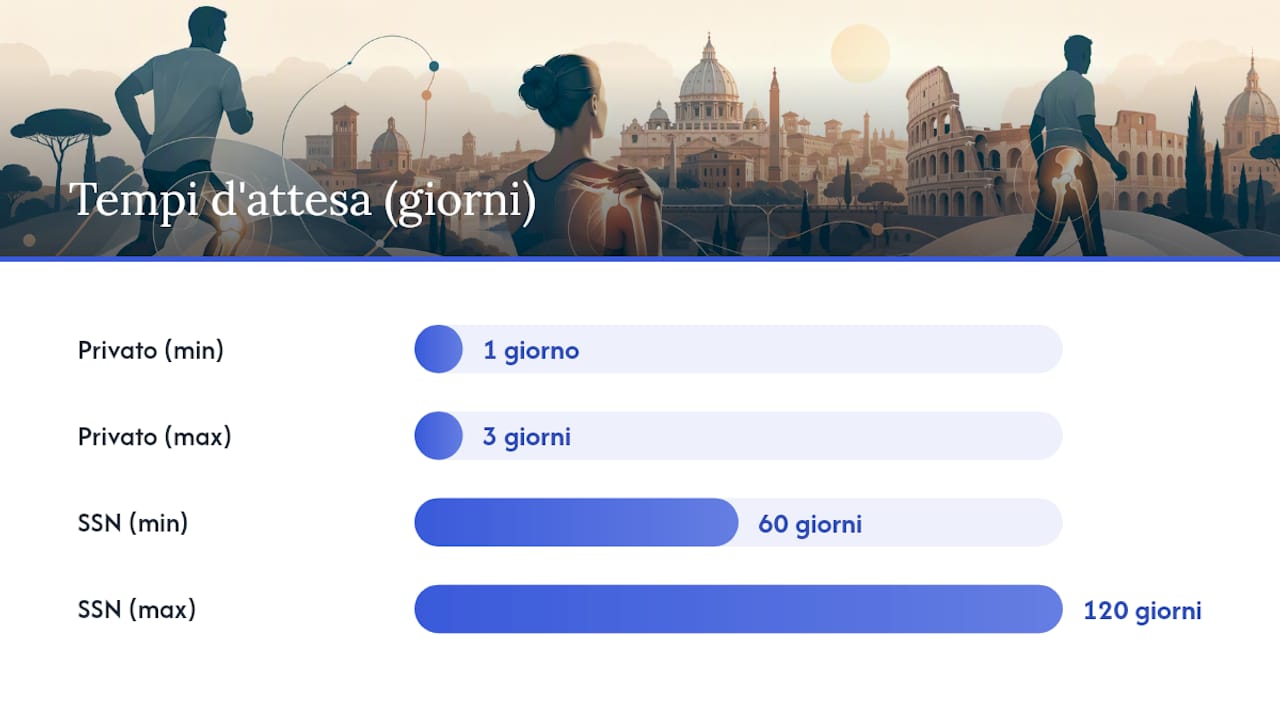Click the Privato (min) blue circle indicator
Viewport: 1280px width, 720px height.
(x=438, y=349)
